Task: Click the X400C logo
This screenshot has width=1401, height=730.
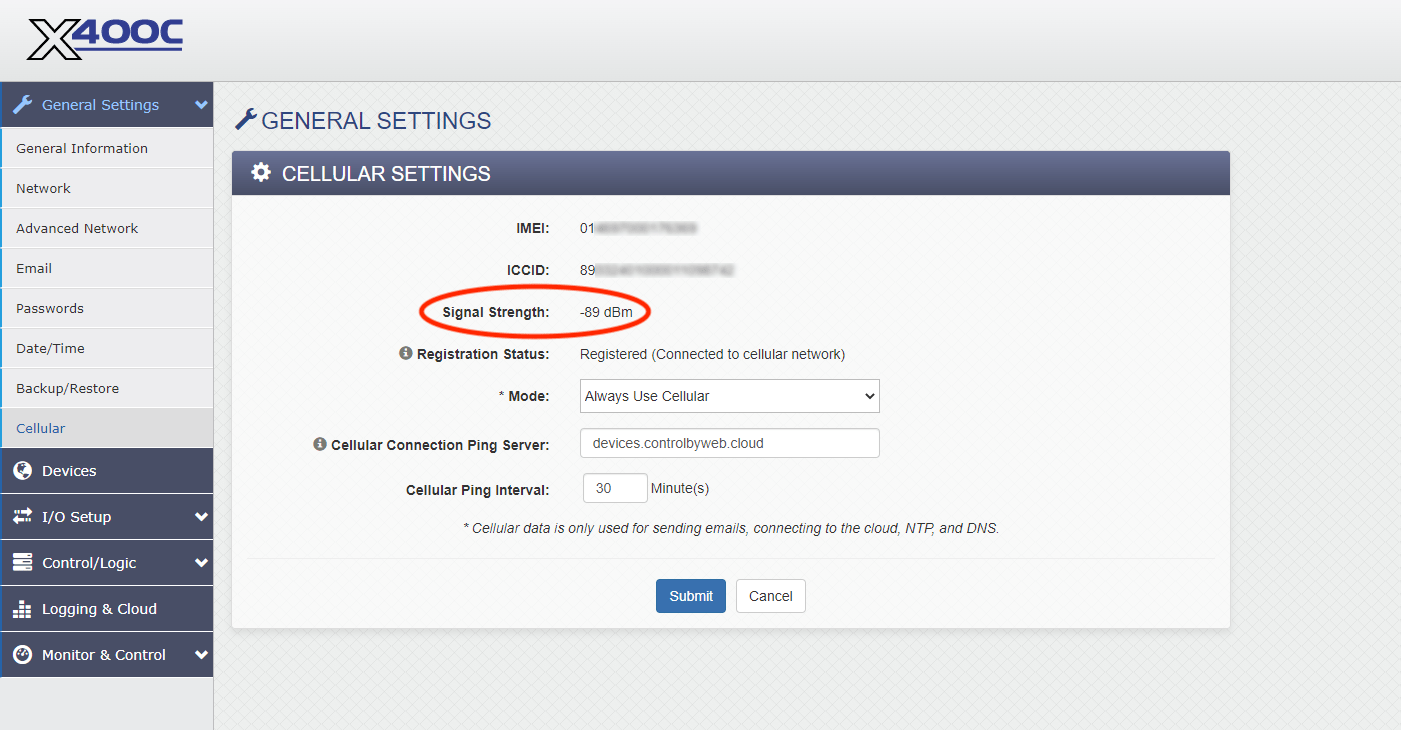Action: click(103, 39)
